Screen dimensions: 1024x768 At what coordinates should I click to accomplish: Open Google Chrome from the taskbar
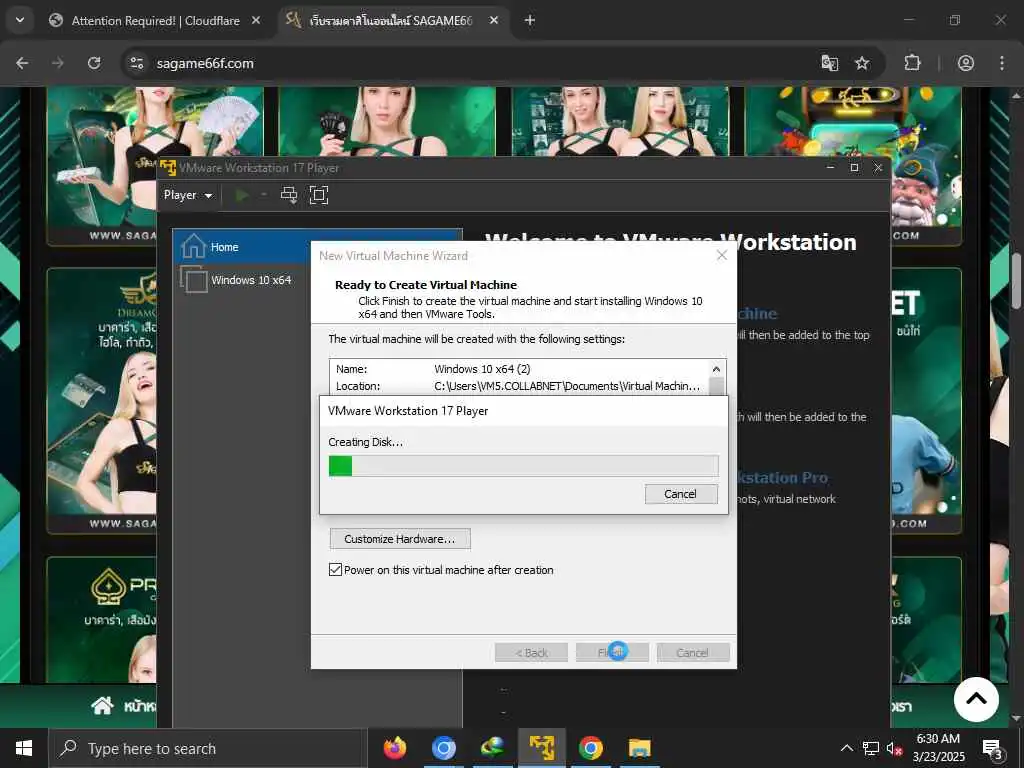coord(590,748)
